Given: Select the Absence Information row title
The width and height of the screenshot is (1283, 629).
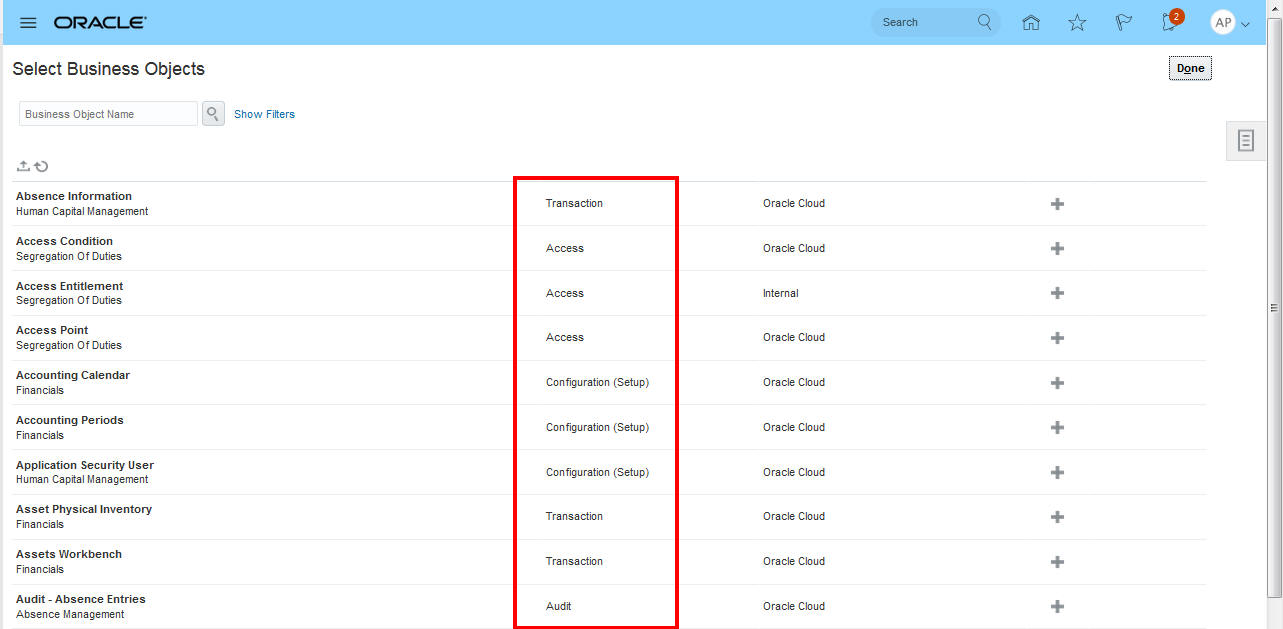Looking at the screenshot, I should 74,196.
